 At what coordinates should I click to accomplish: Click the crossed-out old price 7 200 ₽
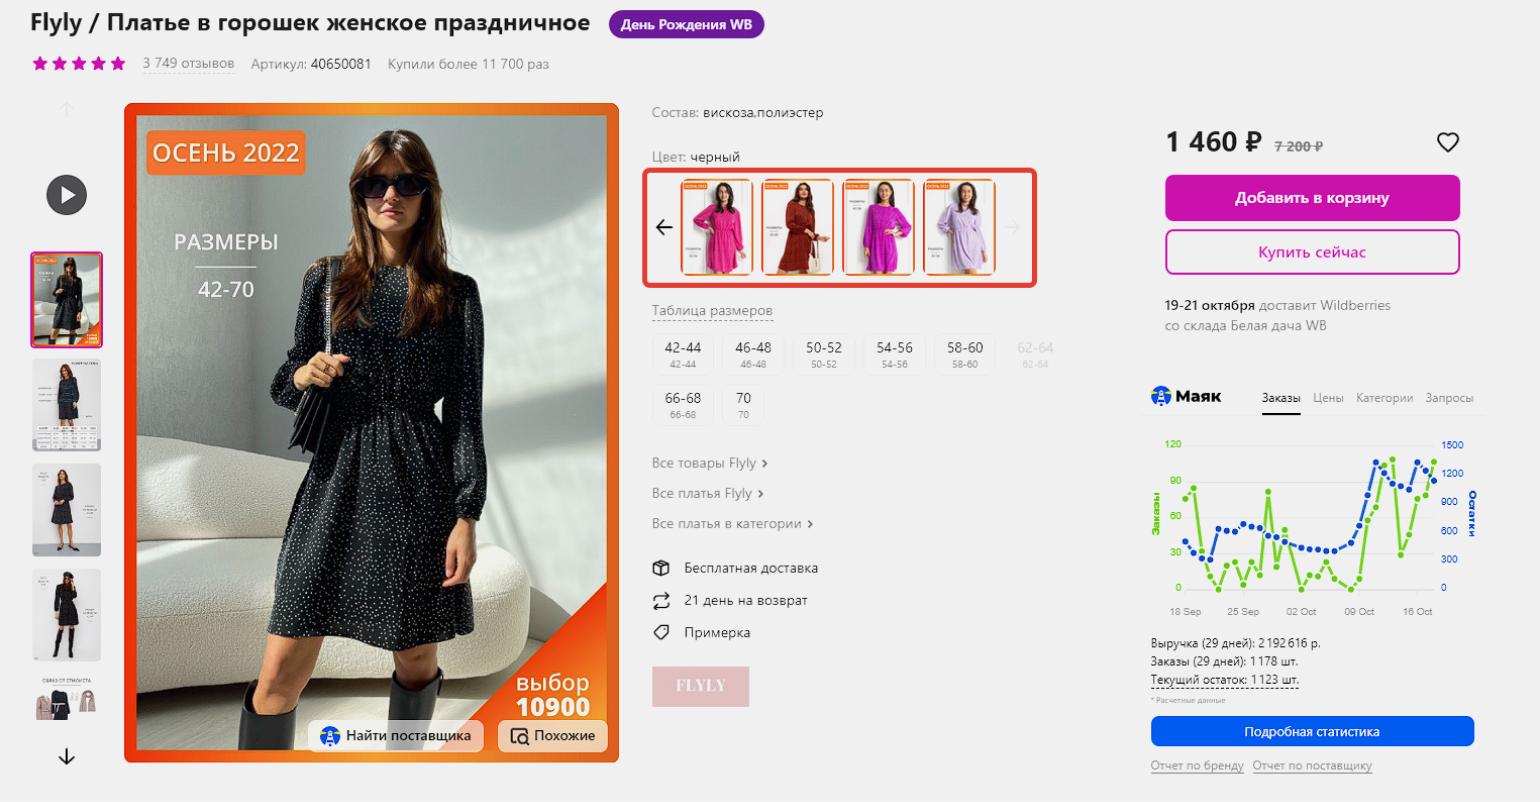click(x=1298, y=146)
